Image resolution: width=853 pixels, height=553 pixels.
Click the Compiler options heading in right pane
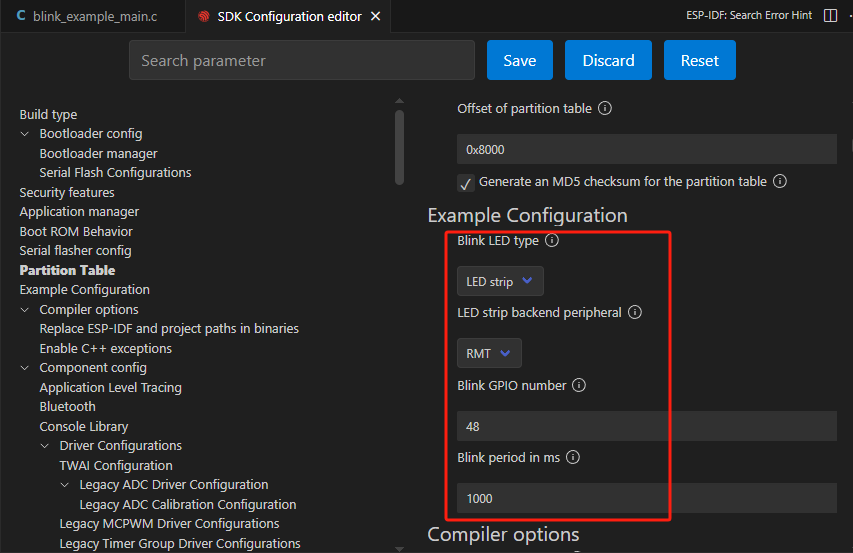point(503,535)
